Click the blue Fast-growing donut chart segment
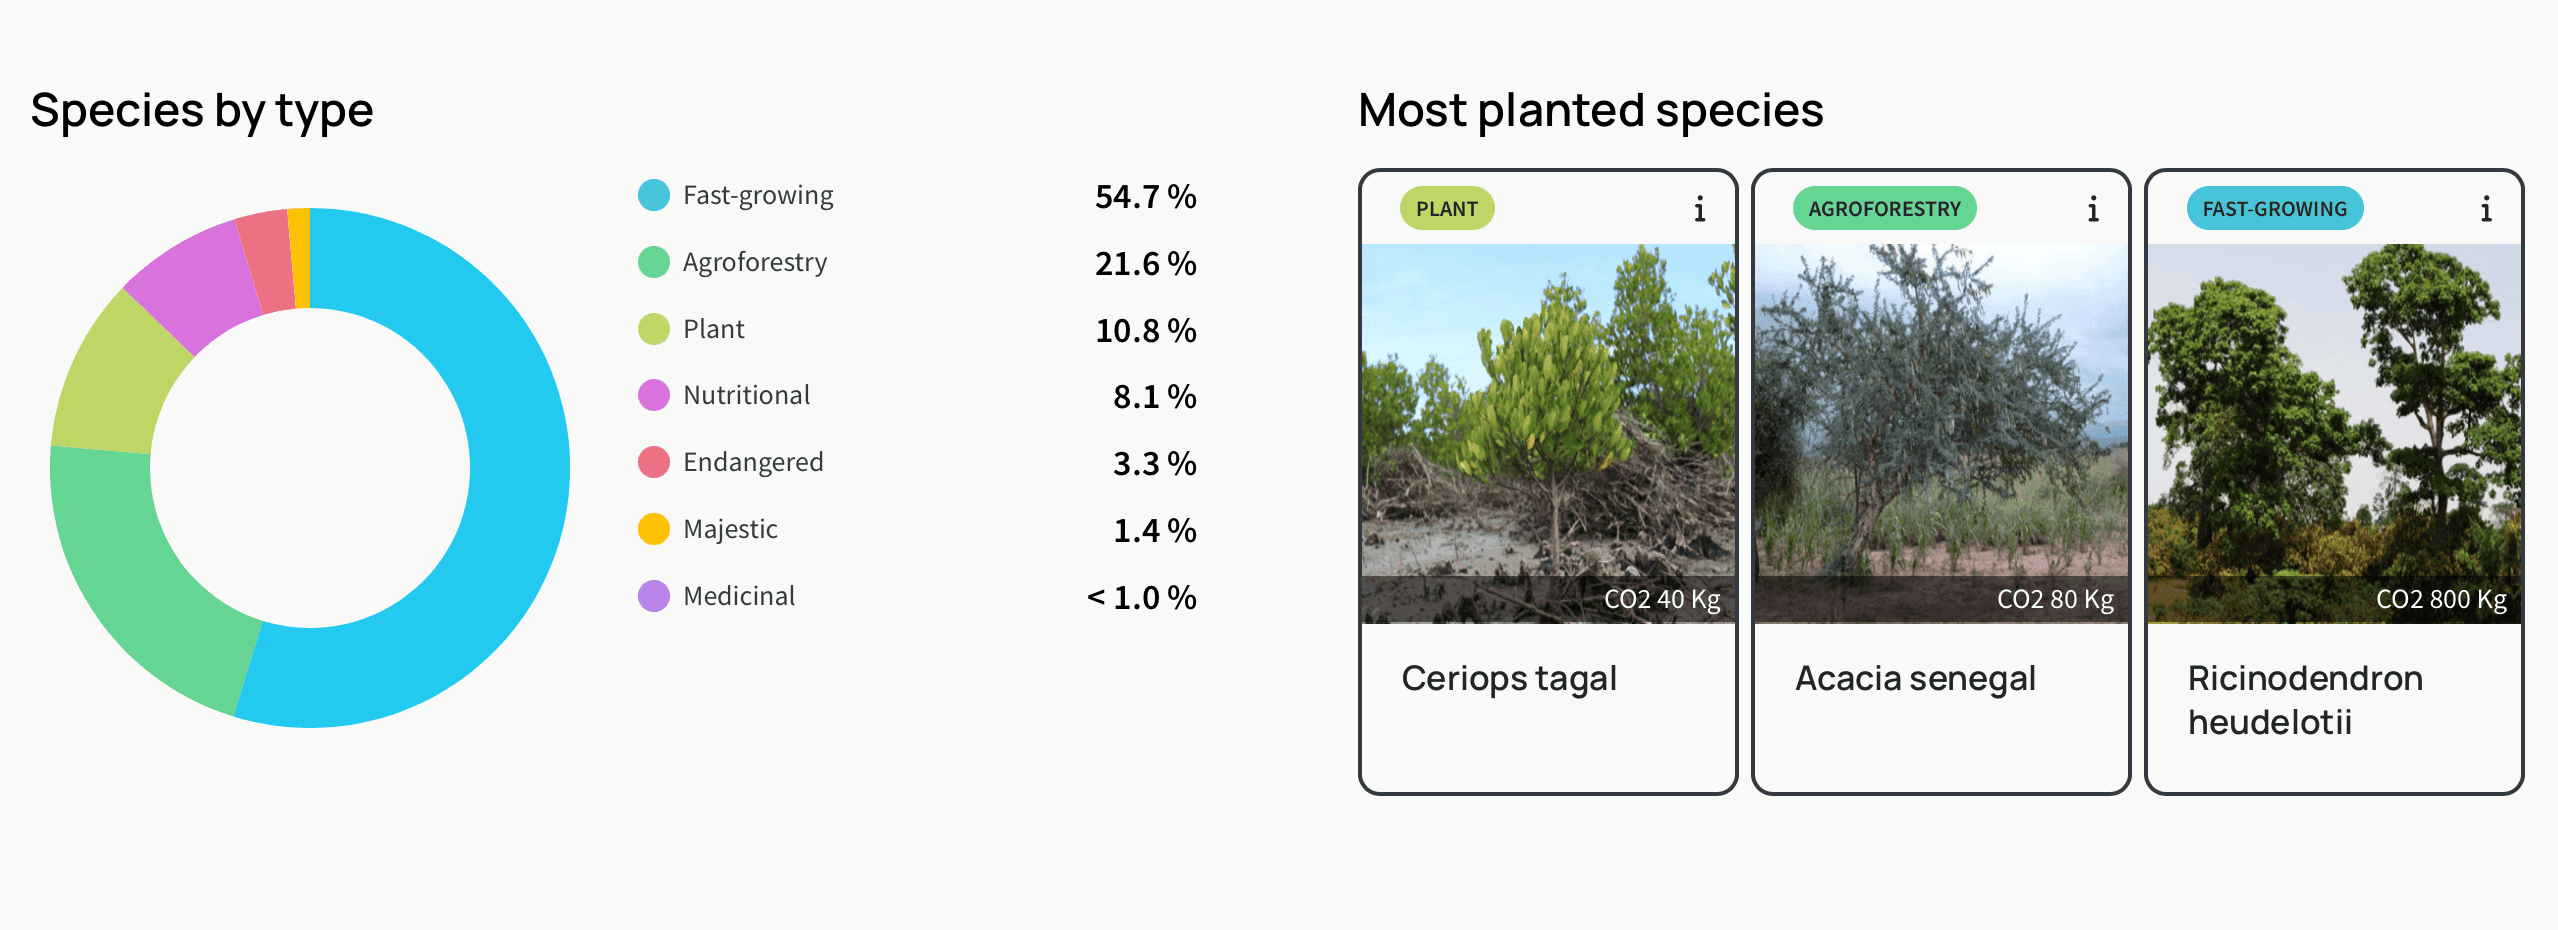 (x=519, y=468)
